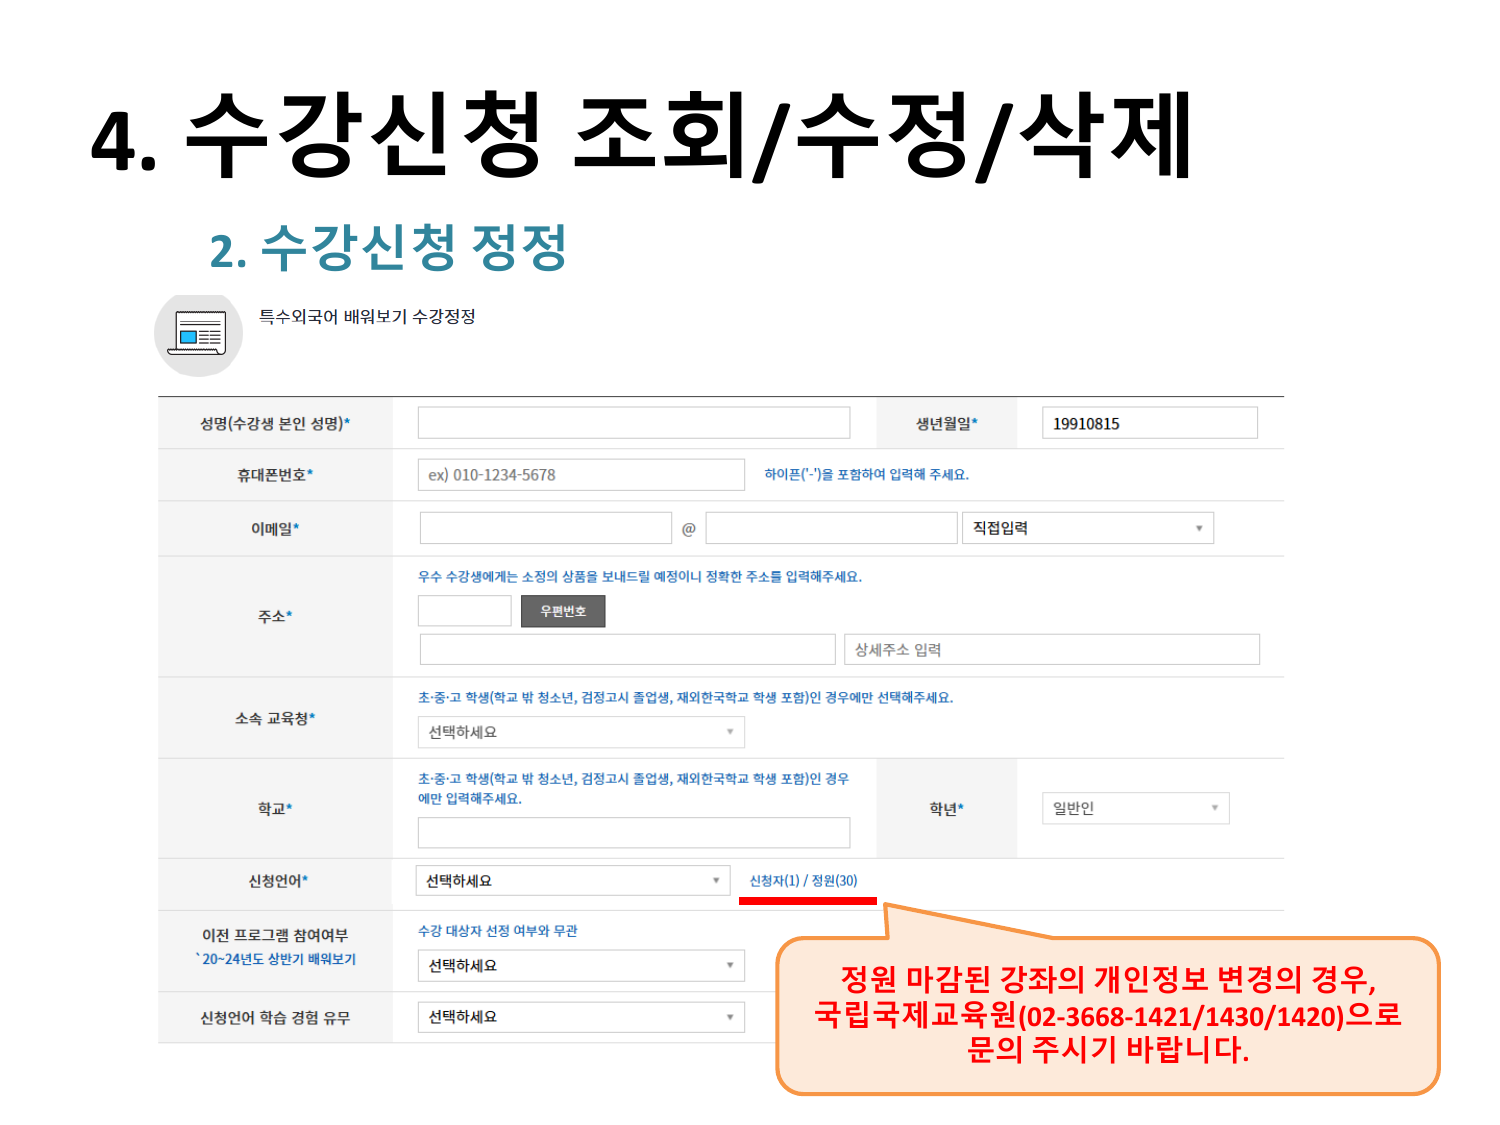The height and width of the screenshot is (1125, 1500).
Task: Click the email ID input field
Action: coord(545,528)
